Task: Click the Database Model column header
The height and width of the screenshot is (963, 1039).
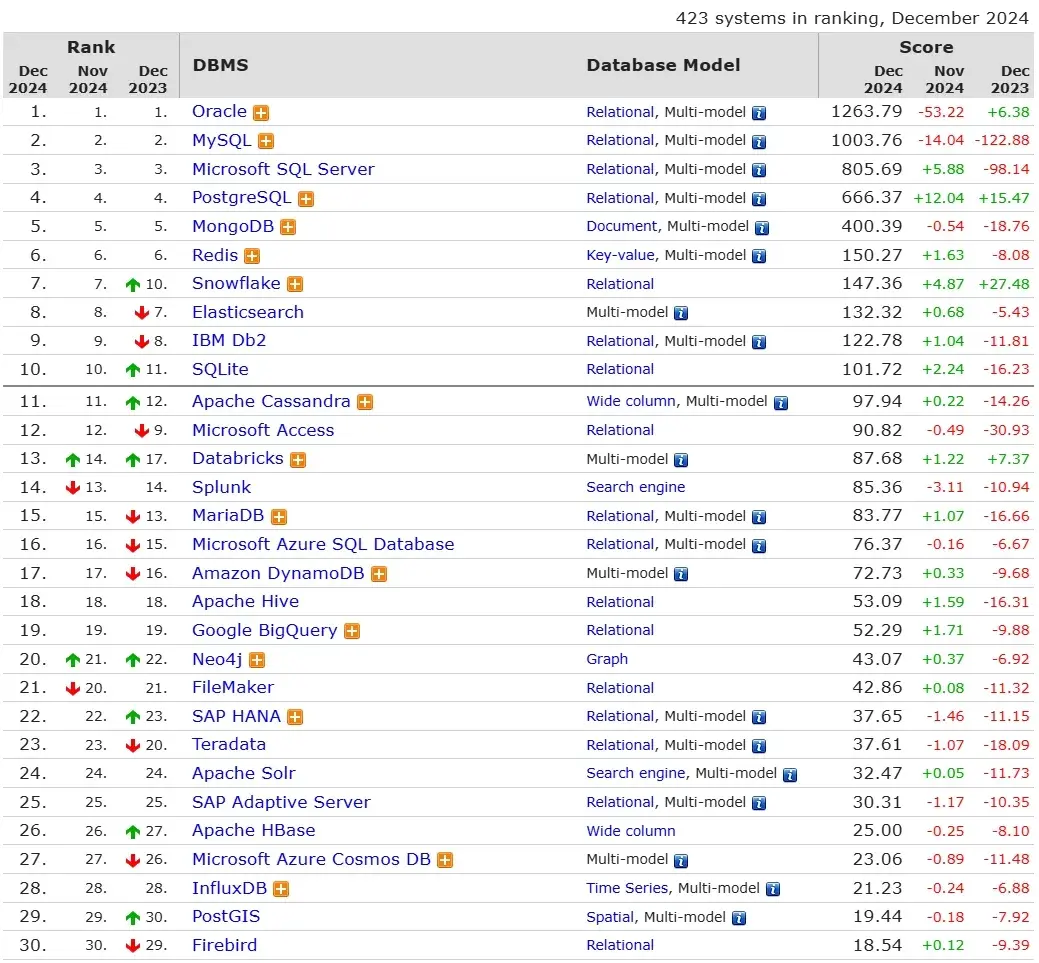Action: click(x=663, y=65)
